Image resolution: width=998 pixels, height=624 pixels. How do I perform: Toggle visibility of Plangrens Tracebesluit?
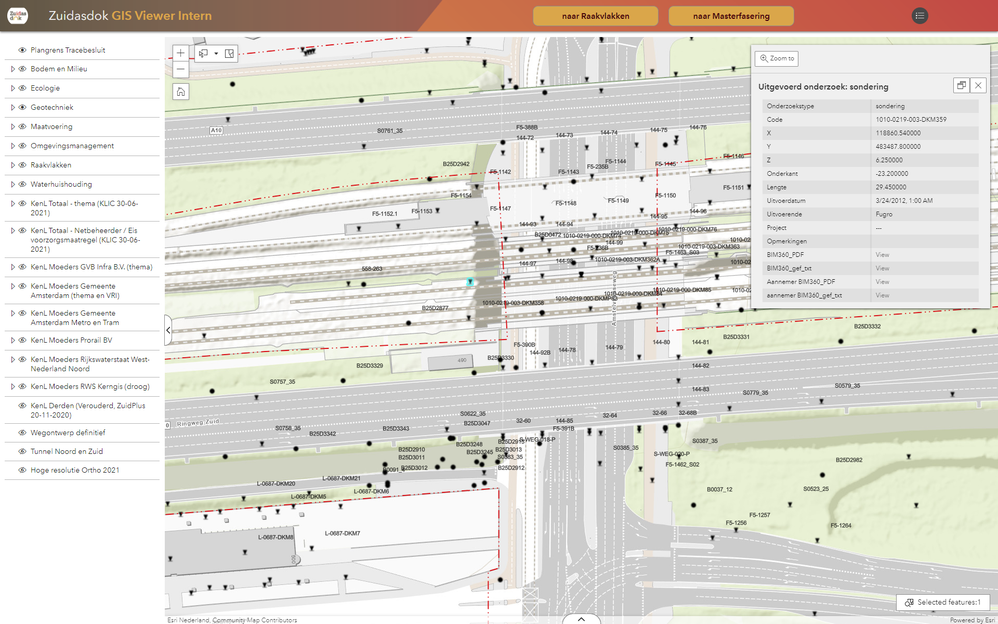(22, 50)
